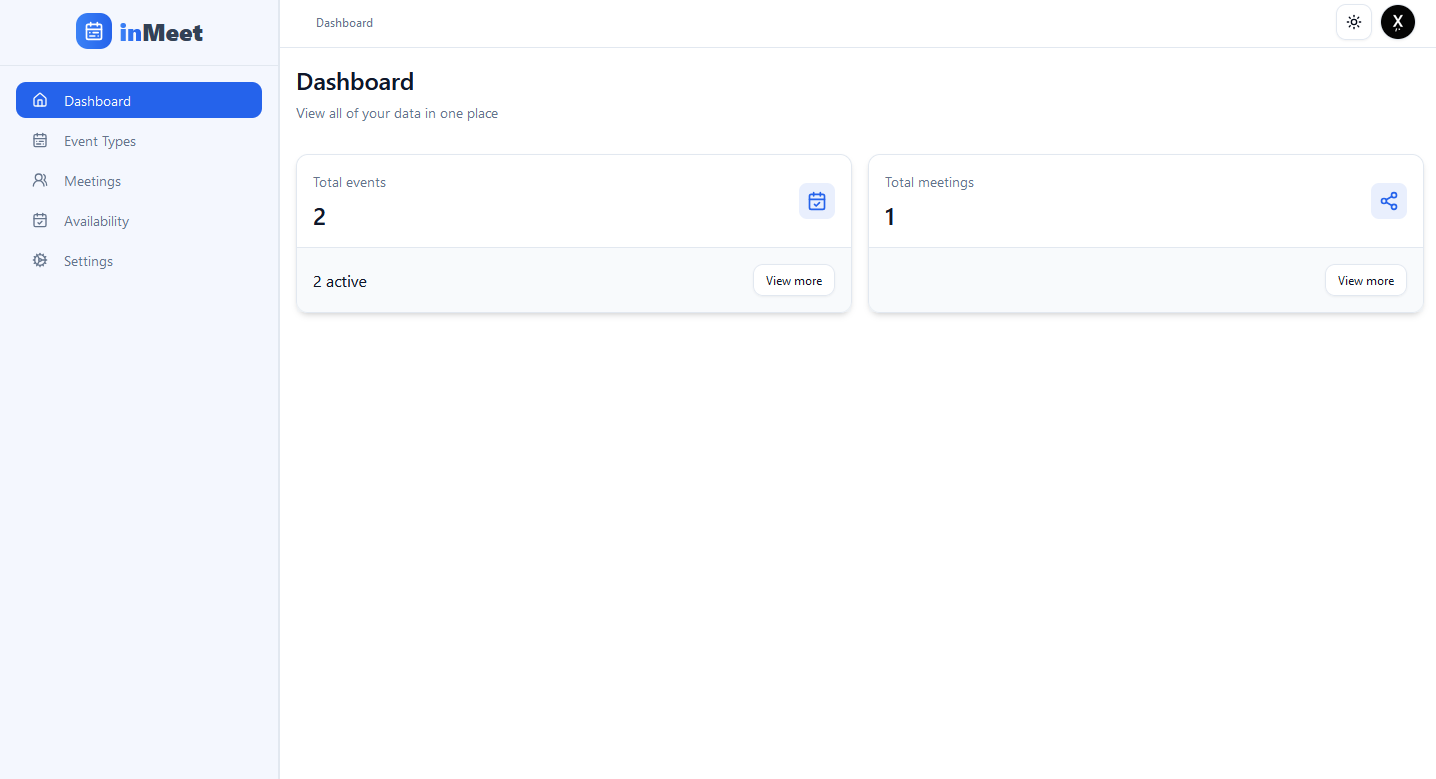This screenshot has width=1436, height=779.
Task: Go to Event Types in sidebar
Action: click(x=139, y=141)
